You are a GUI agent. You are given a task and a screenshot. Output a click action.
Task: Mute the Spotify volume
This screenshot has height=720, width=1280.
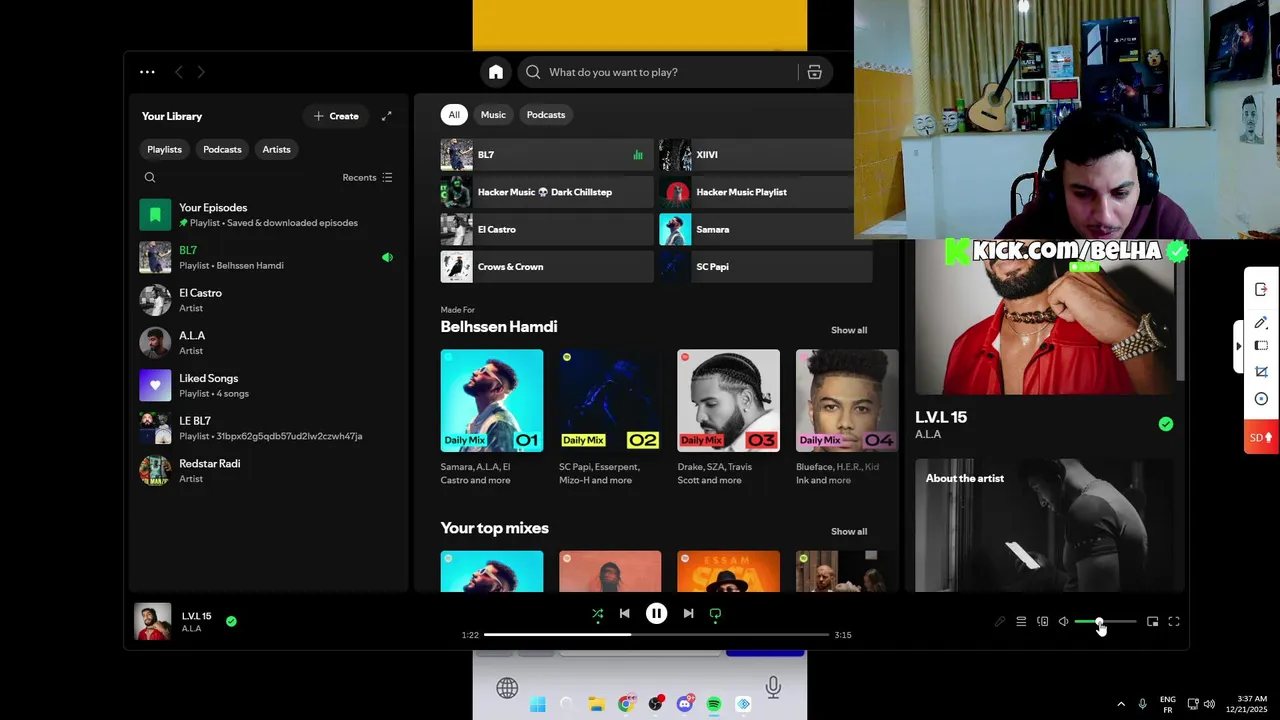click(1063, 622)
